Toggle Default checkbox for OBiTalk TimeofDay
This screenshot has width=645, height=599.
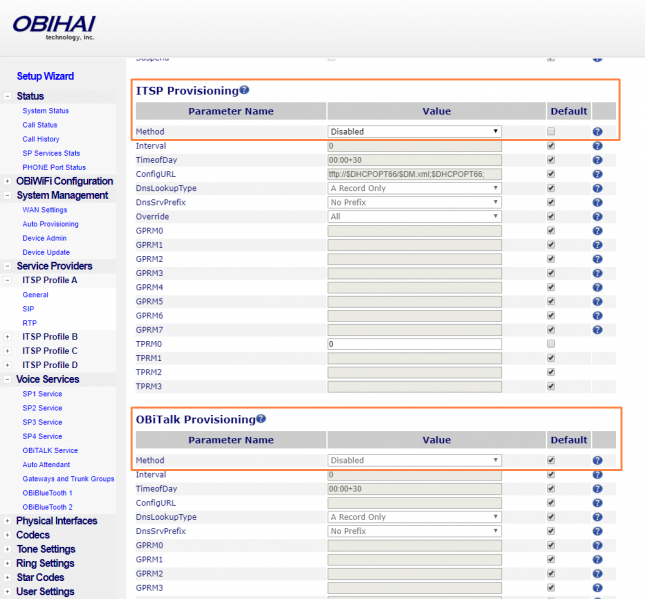[551, 488]
